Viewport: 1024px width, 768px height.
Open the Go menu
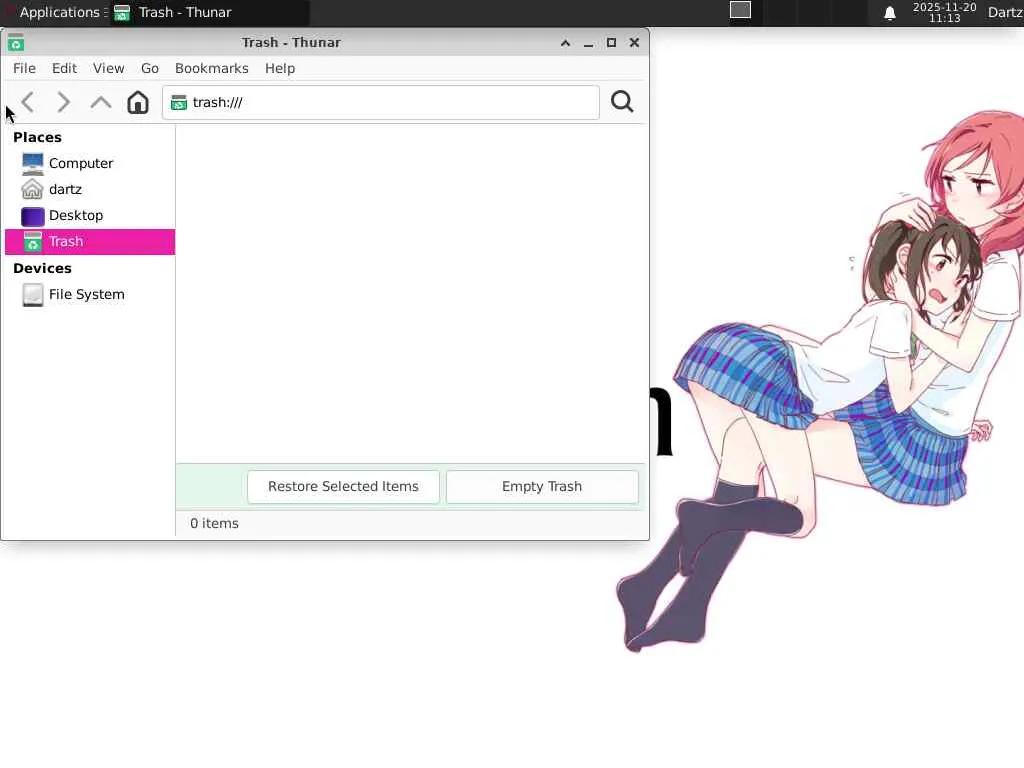click(x=150, y=69)
